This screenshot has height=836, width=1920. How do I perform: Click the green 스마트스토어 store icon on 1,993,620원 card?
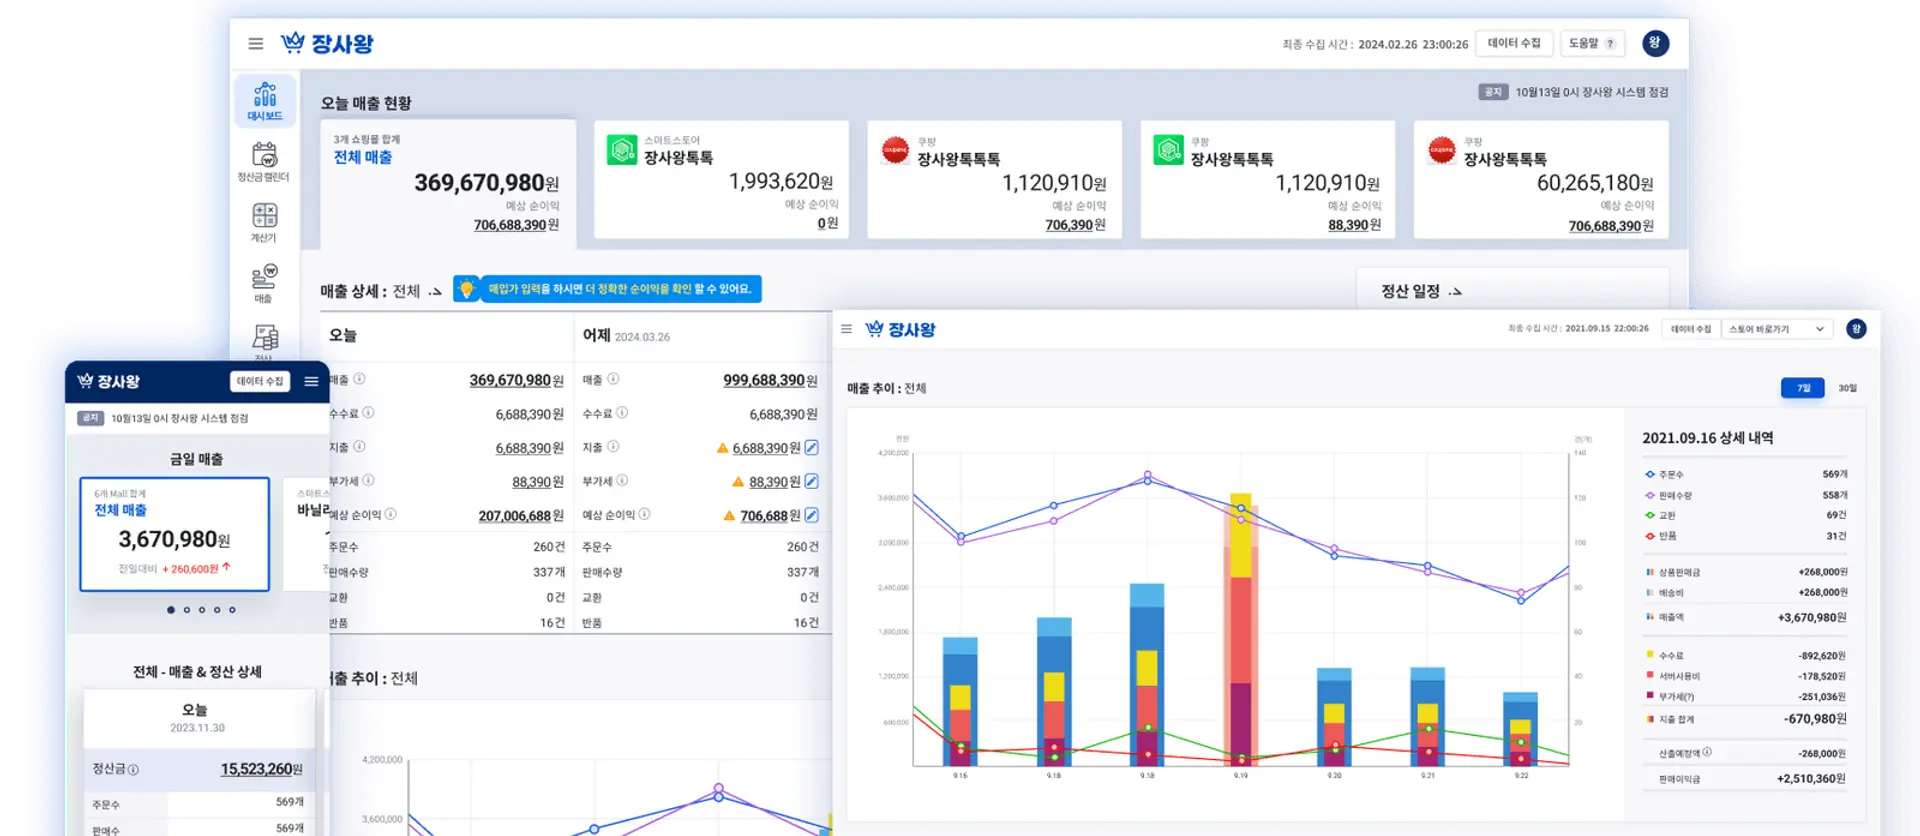622,150
